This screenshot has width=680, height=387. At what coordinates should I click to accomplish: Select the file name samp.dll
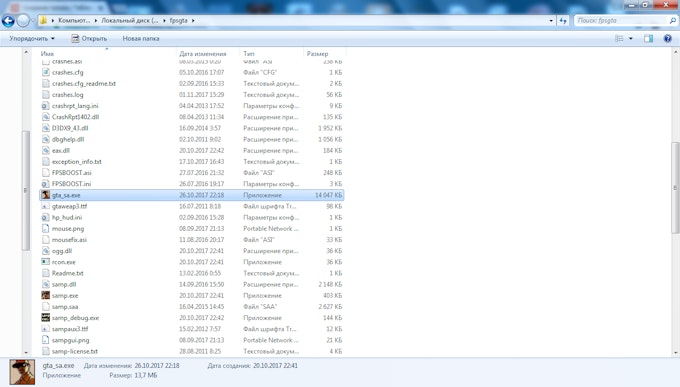(64, 285)
